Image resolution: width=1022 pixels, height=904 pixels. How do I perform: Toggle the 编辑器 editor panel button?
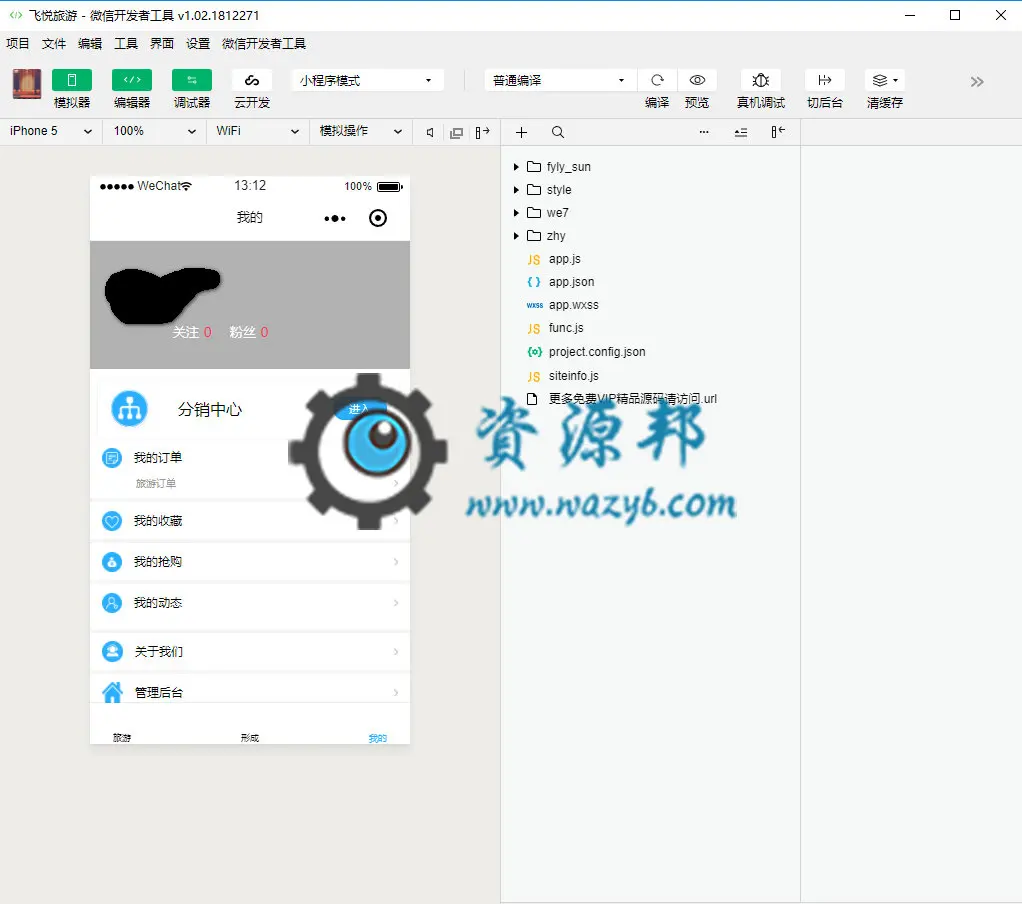[x=132, y=80]
